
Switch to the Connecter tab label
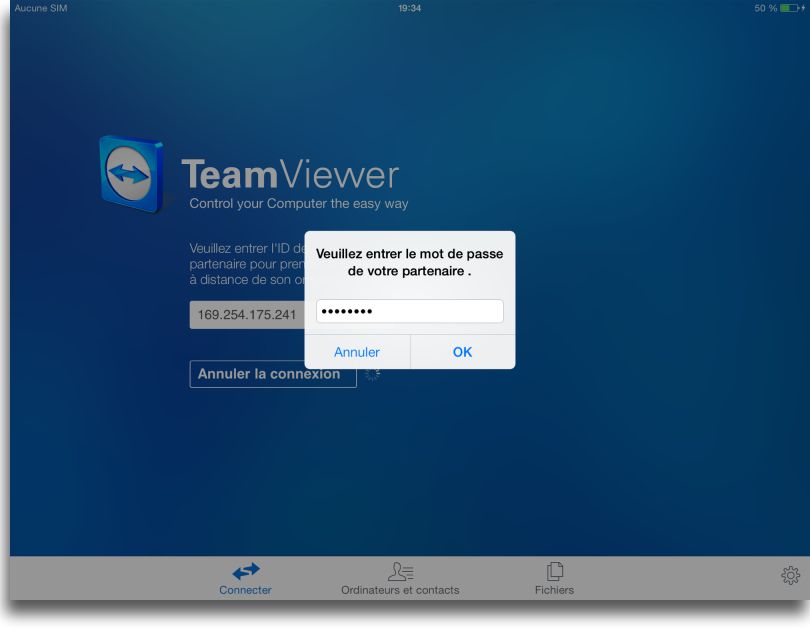(245, 590)
